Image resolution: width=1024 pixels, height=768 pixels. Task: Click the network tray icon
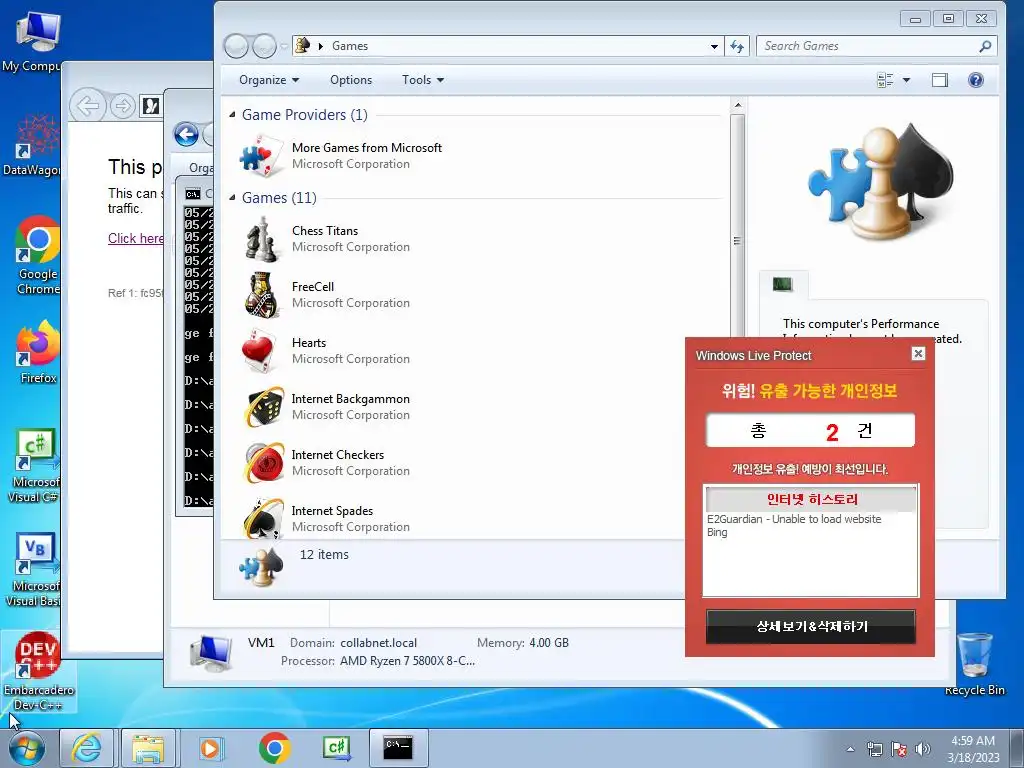tap(874, 749)
